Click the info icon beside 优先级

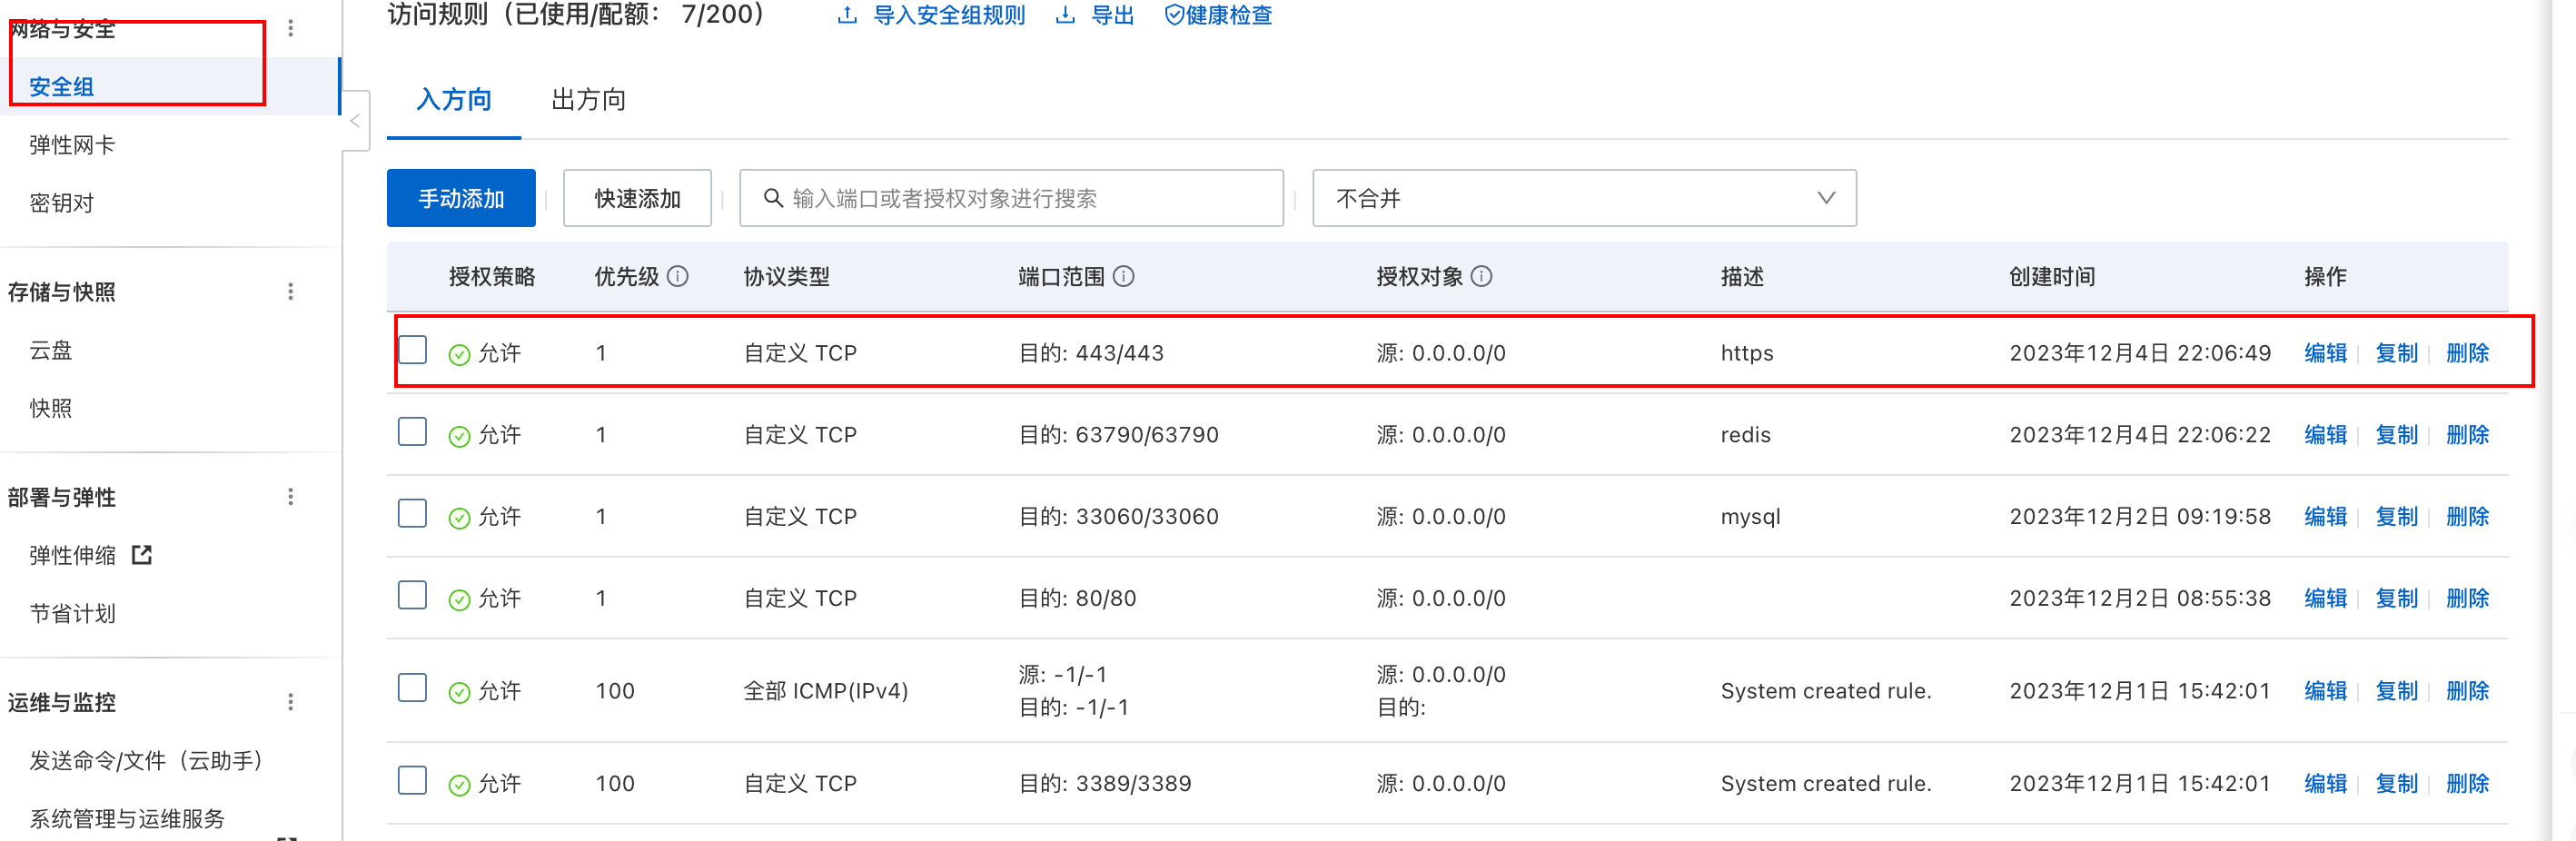point(679,276)
